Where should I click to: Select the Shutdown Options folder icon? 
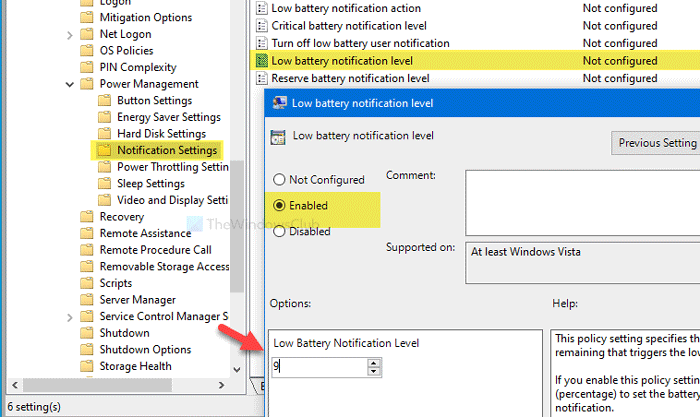87,349
